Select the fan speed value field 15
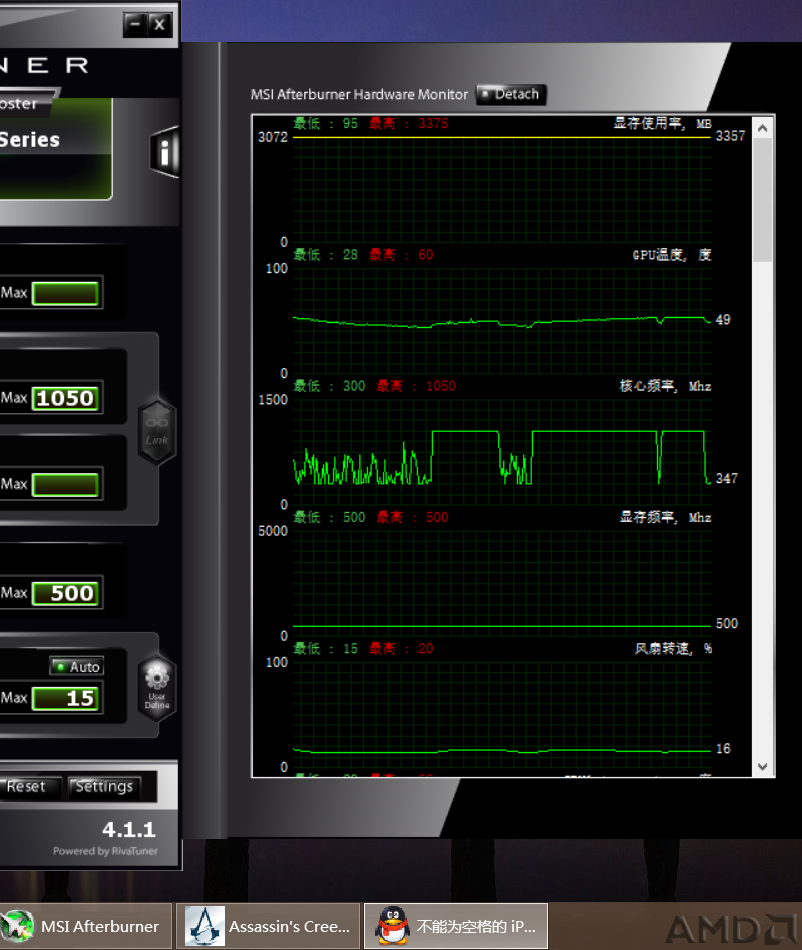The image size is (802, 950). (65, 699)
